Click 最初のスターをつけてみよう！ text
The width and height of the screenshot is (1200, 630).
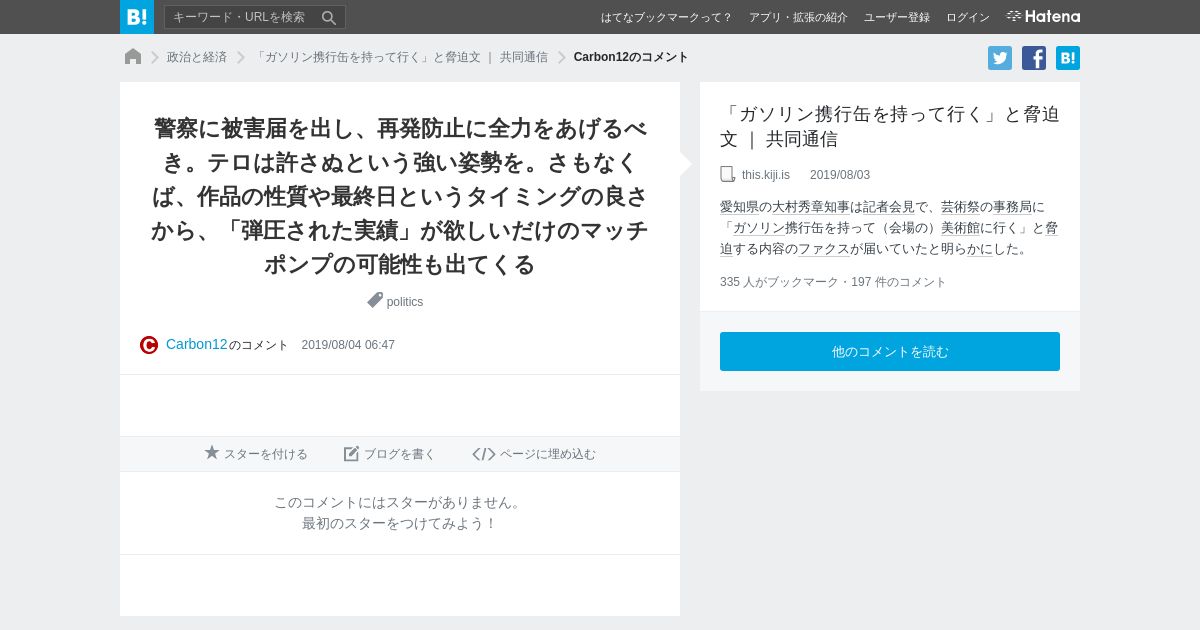pos(400,523)
